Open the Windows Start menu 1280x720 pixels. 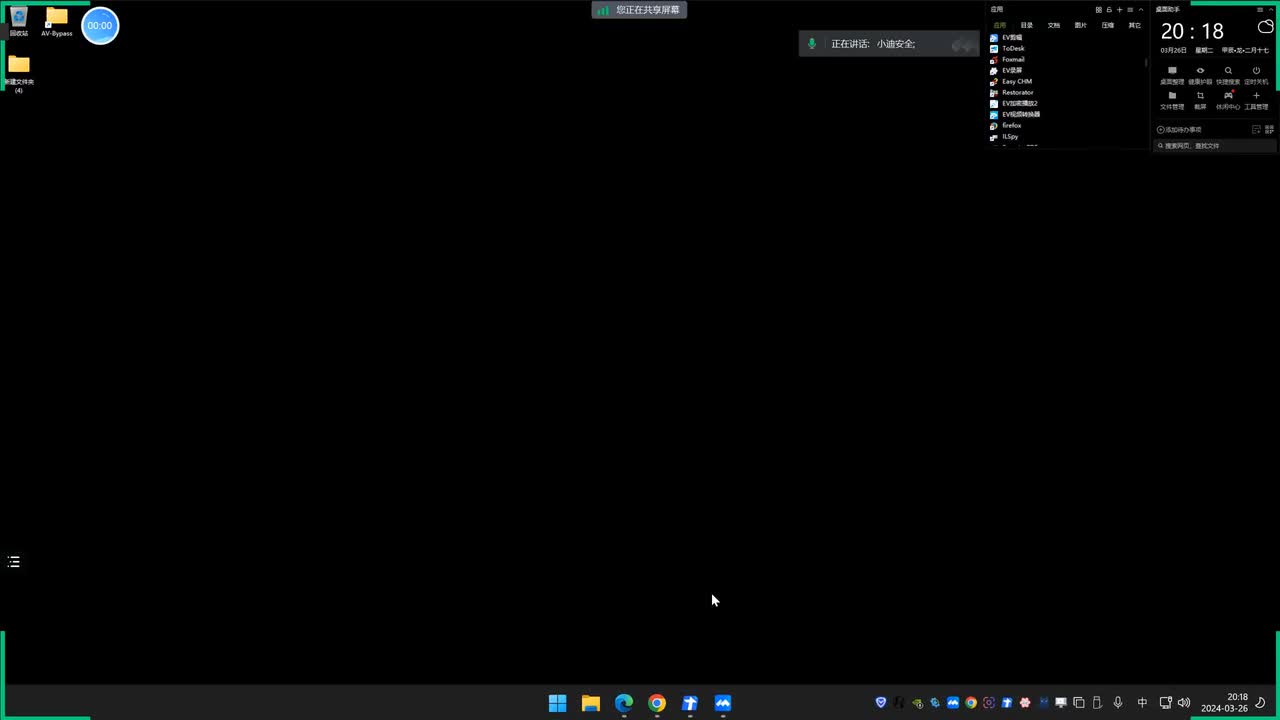(558, 703)
